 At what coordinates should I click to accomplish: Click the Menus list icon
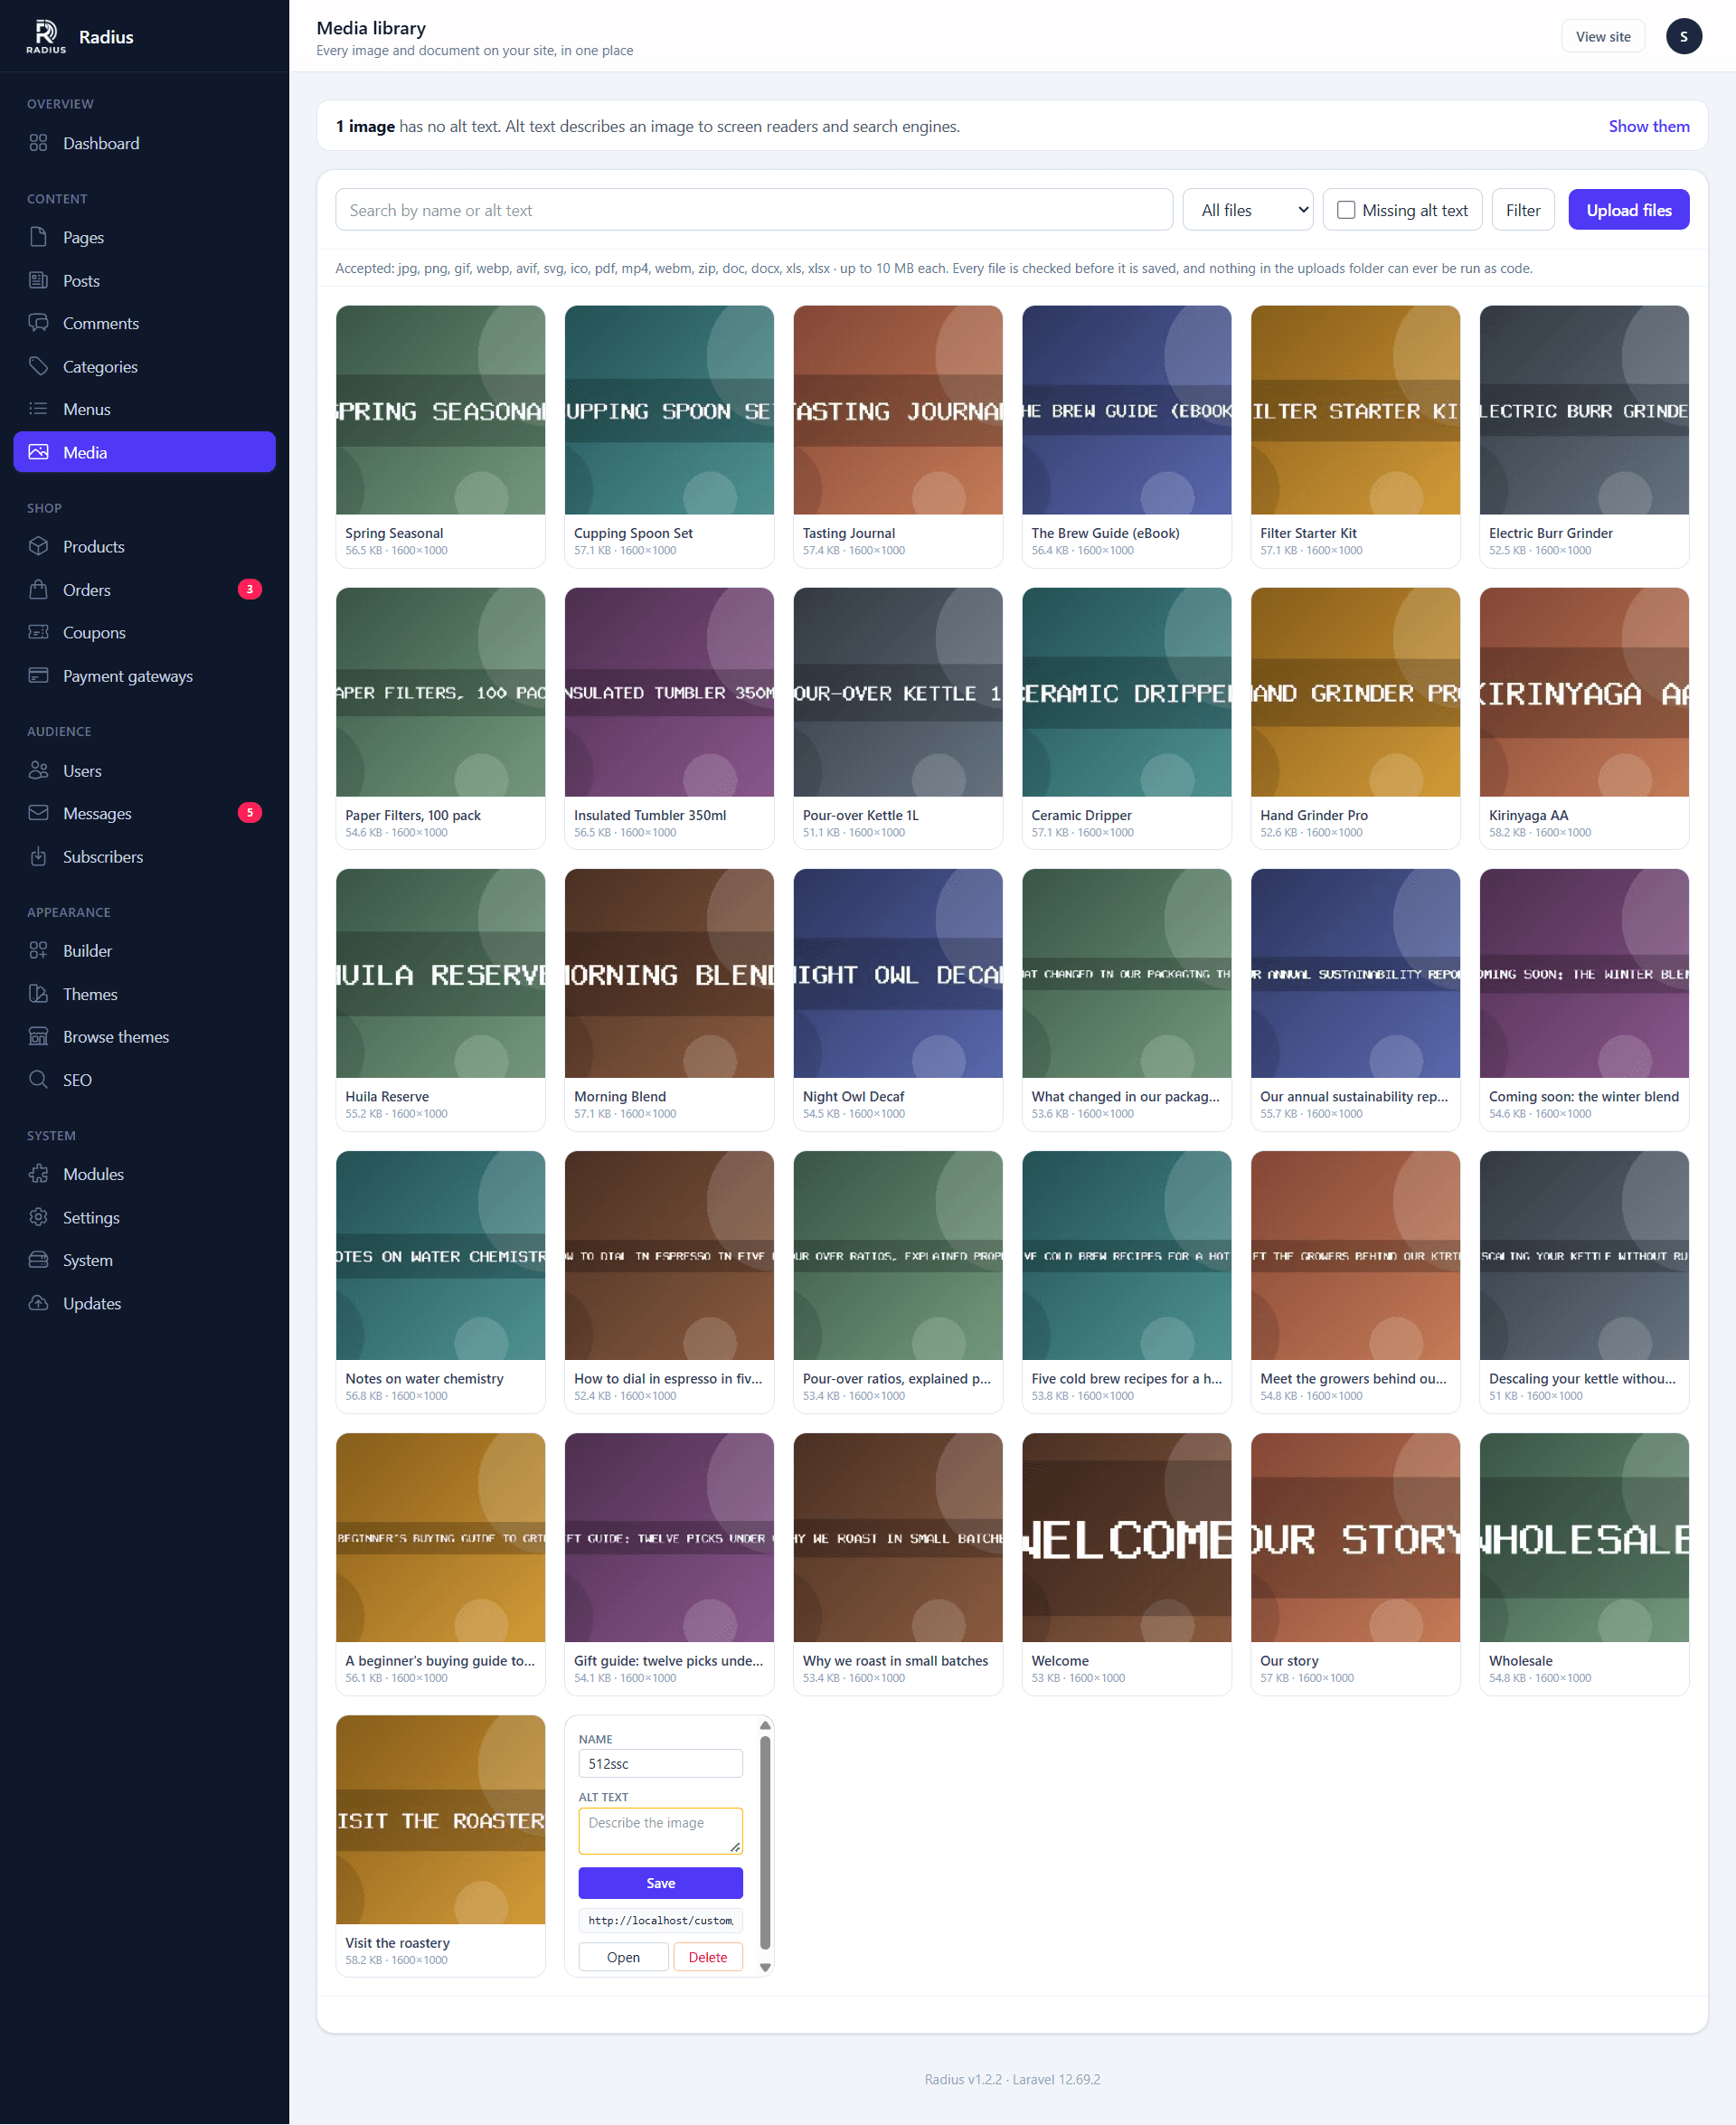click(38, 409)
